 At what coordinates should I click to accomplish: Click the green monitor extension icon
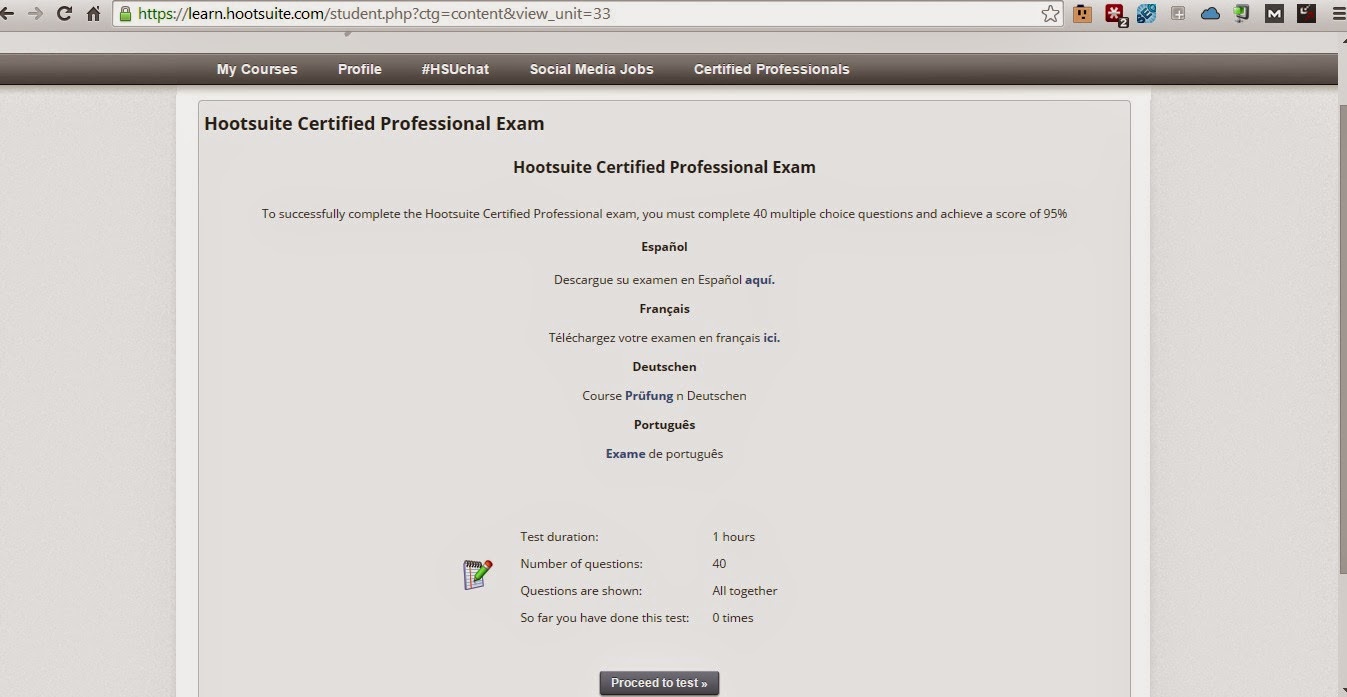1242,14
